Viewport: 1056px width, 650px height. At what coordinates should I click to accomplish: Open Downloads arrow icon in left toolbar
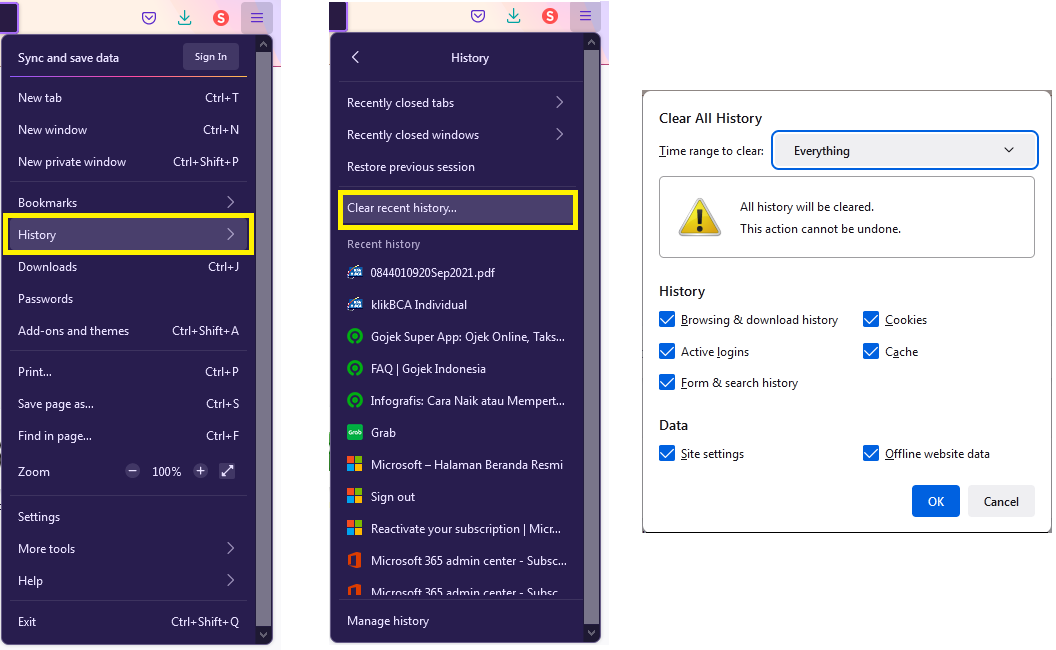pos(185,18)
